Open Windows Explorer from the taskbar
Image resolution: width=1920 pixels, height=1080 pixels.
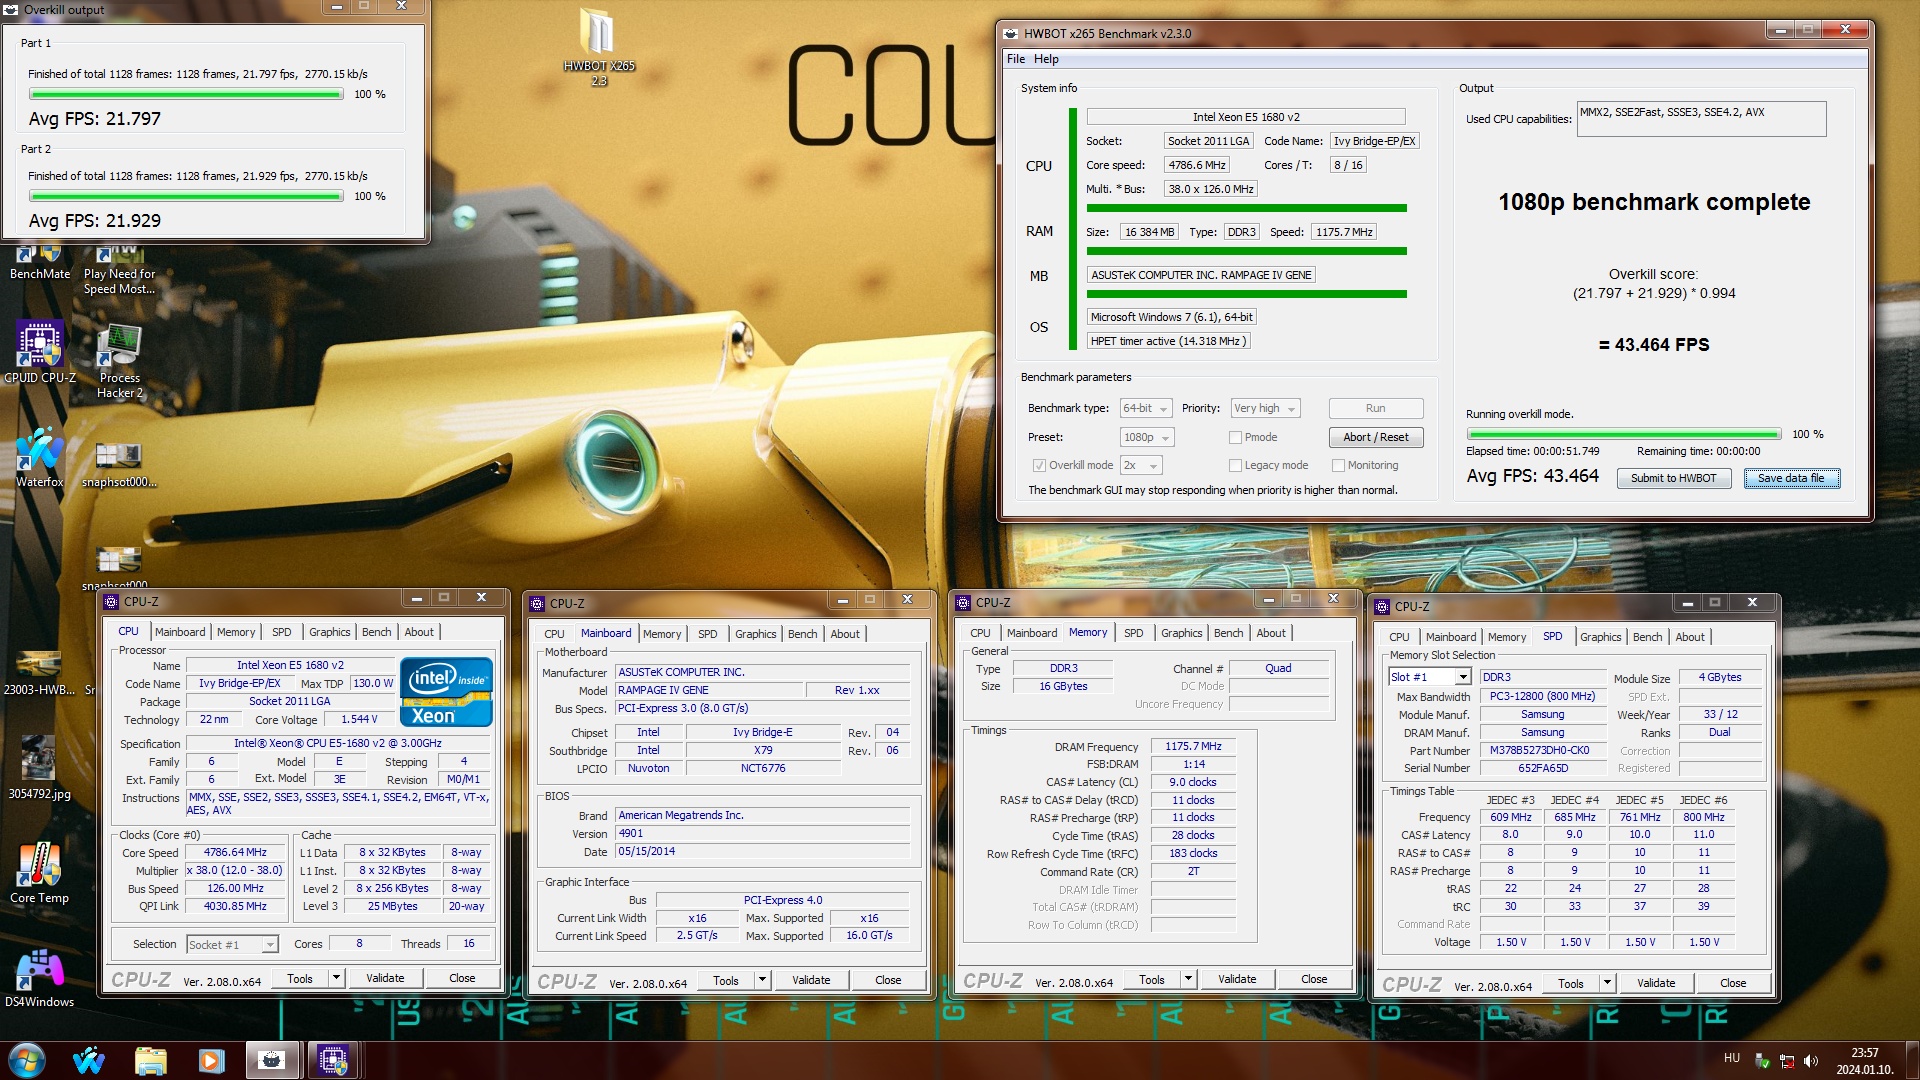[x=150, y=1060]
